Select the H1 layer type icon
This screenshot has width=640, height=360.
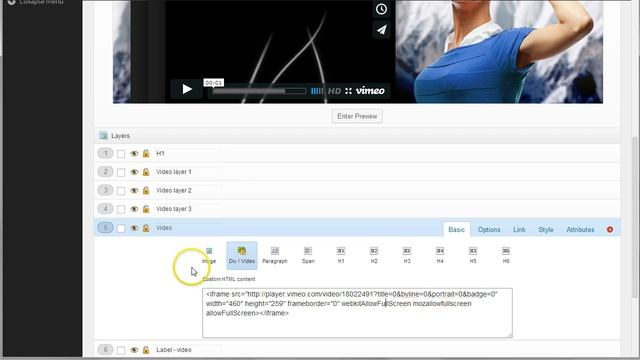click(x=341, y=255)
